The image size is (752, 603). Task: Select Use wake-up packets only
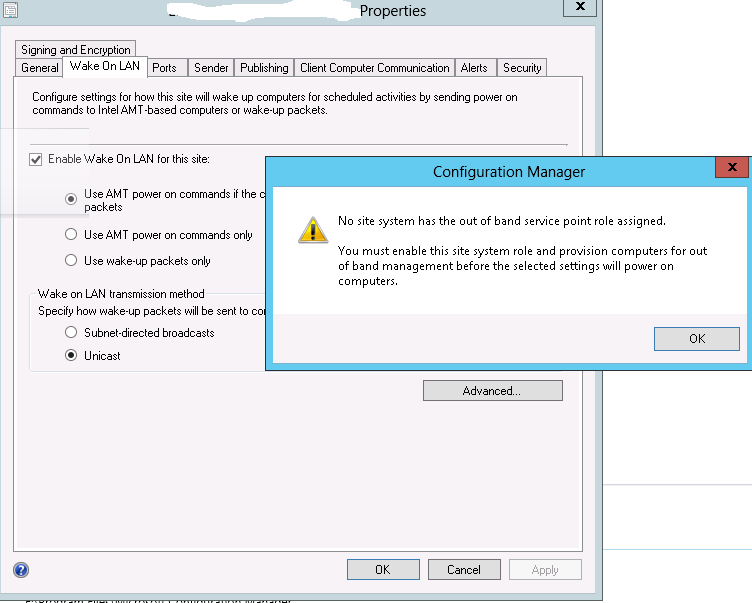(71, 260)
